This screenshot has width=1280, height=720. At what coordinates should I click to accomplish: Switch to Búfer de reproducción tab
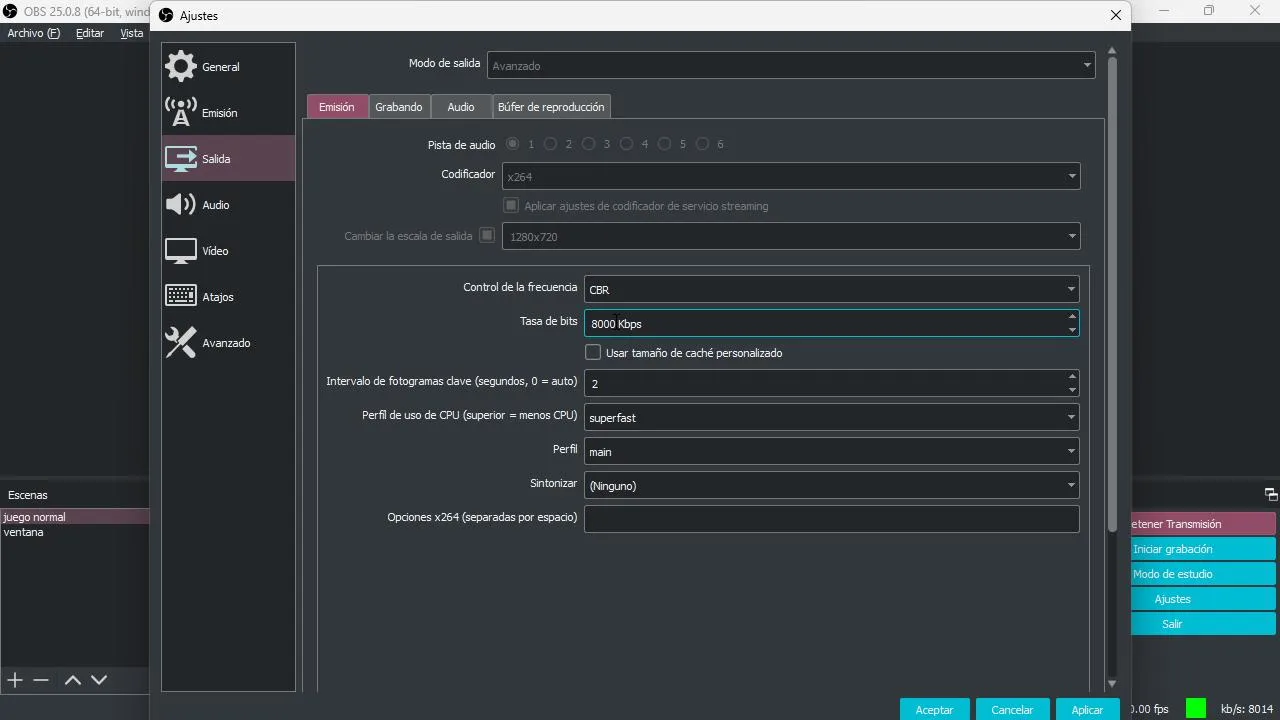click(551, 106)
